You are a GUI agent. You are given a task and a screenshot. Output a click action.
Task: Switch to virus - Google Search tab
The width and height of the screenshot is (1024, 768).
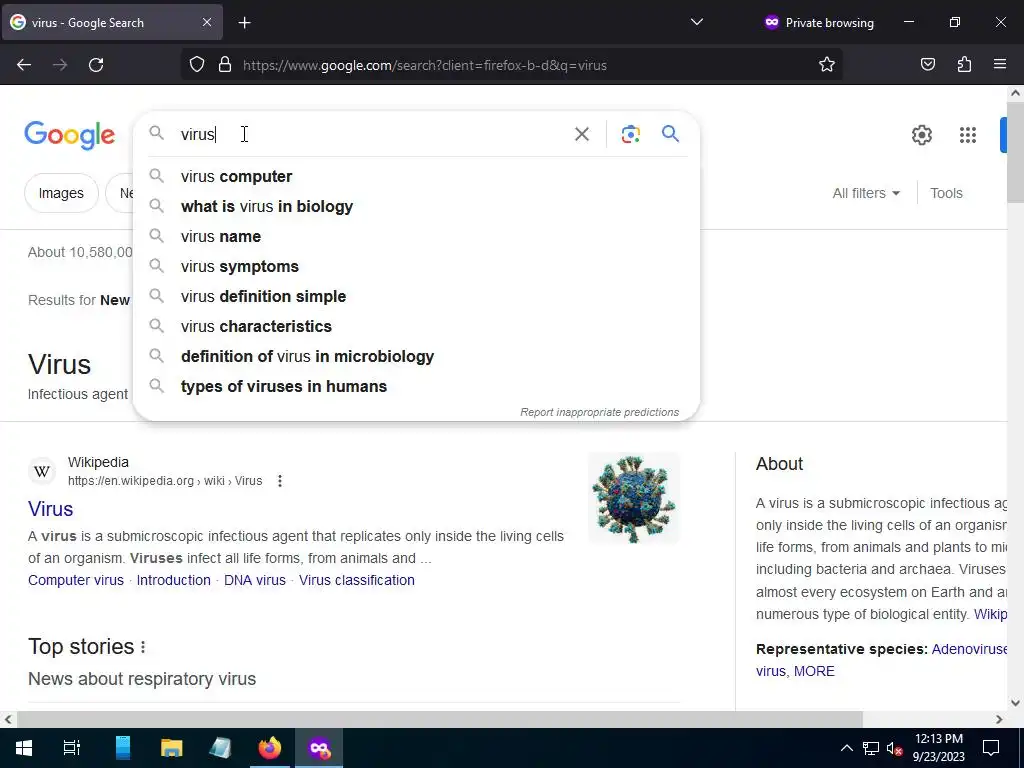click(112, 22)
